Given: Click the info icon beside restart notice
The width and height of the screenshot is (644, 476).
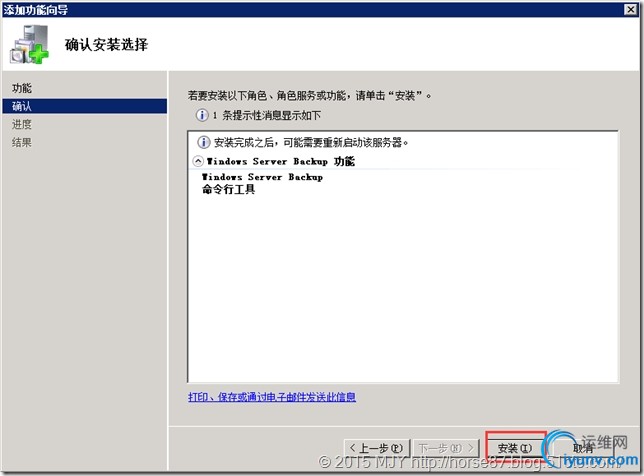Looking at the screenshot, I should tap(204, 142).
